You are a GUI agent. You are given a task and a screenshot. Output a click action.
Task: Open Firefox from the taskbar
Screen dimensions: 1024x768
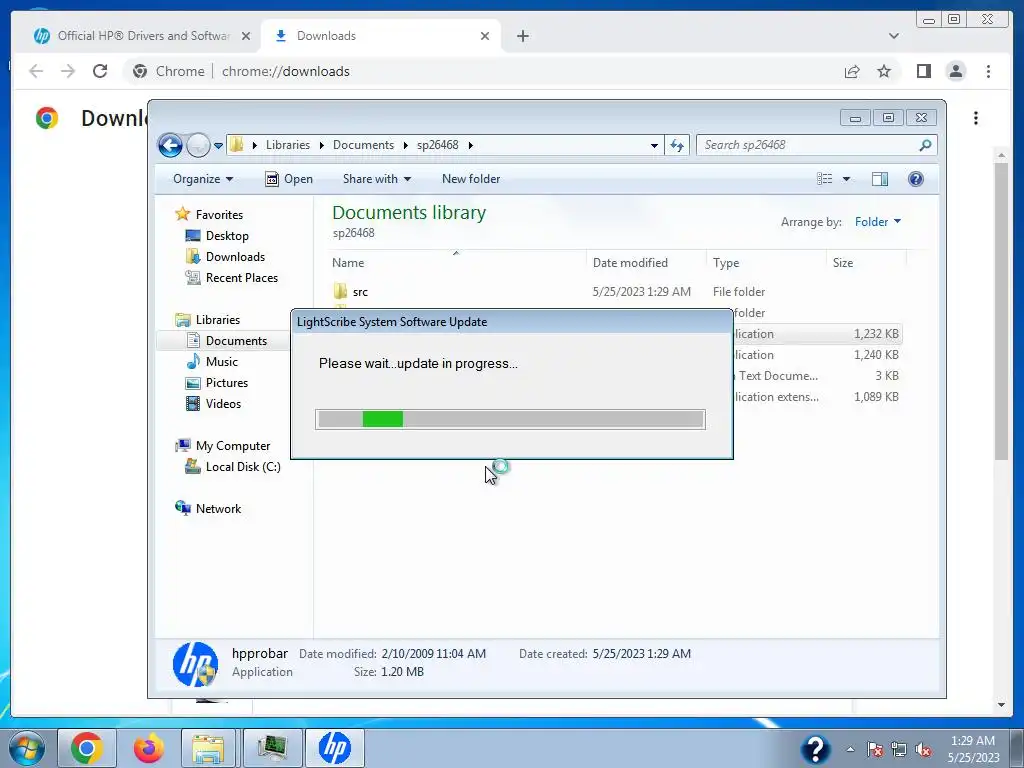point(148,748)
